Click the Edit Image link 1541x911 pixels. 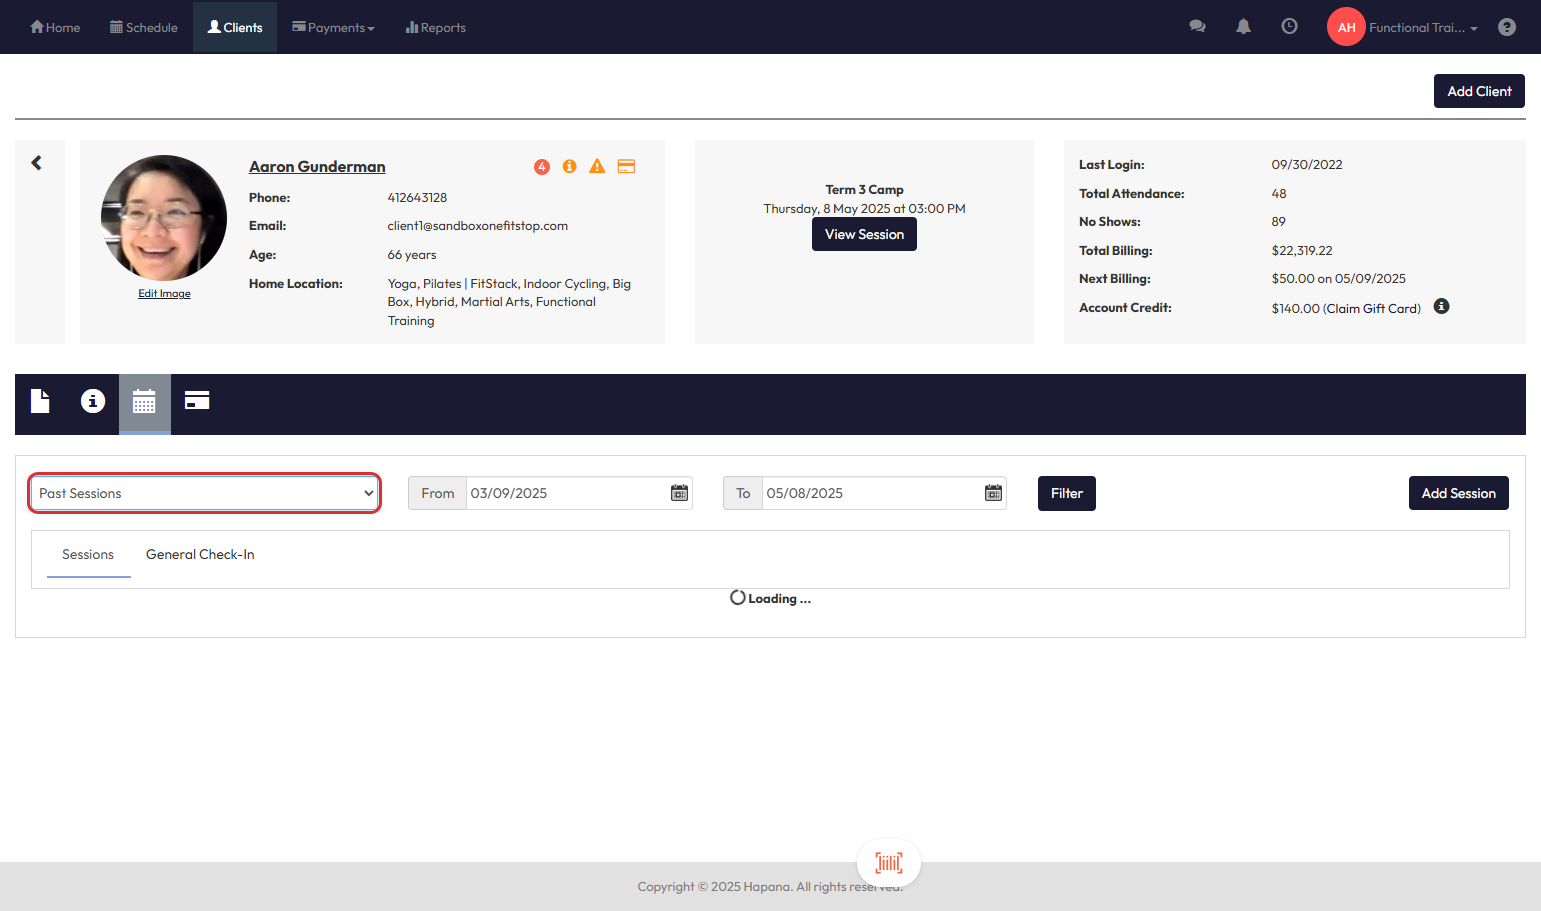(164, 294)
